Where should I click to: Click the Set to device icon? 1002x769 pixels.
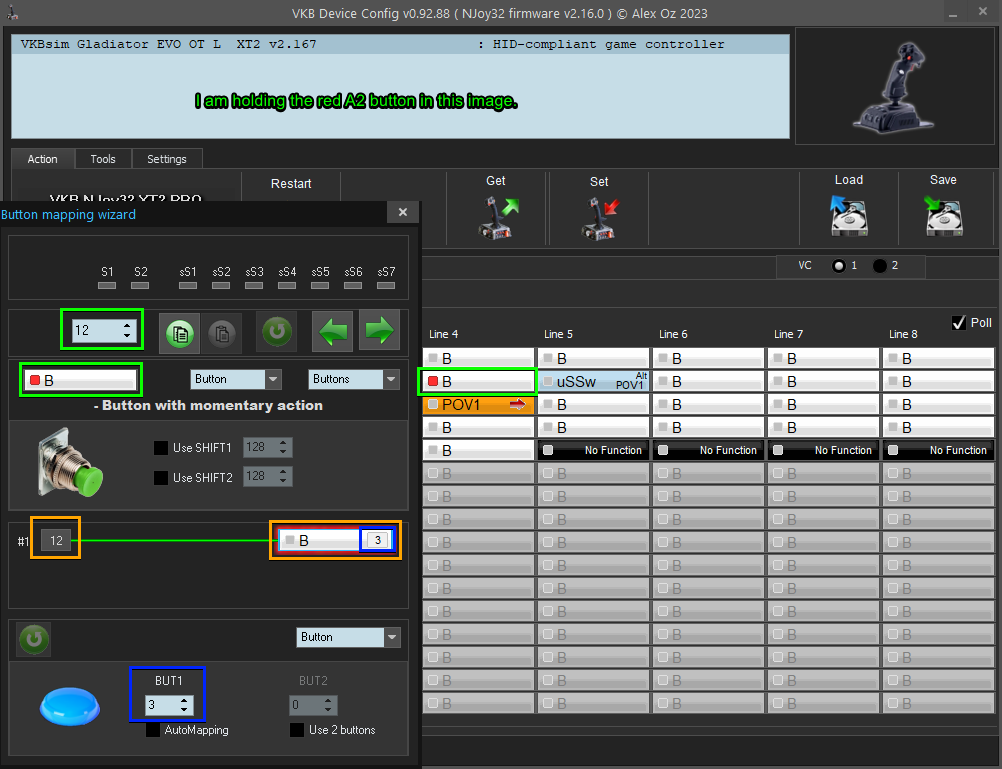click(599, 216)
